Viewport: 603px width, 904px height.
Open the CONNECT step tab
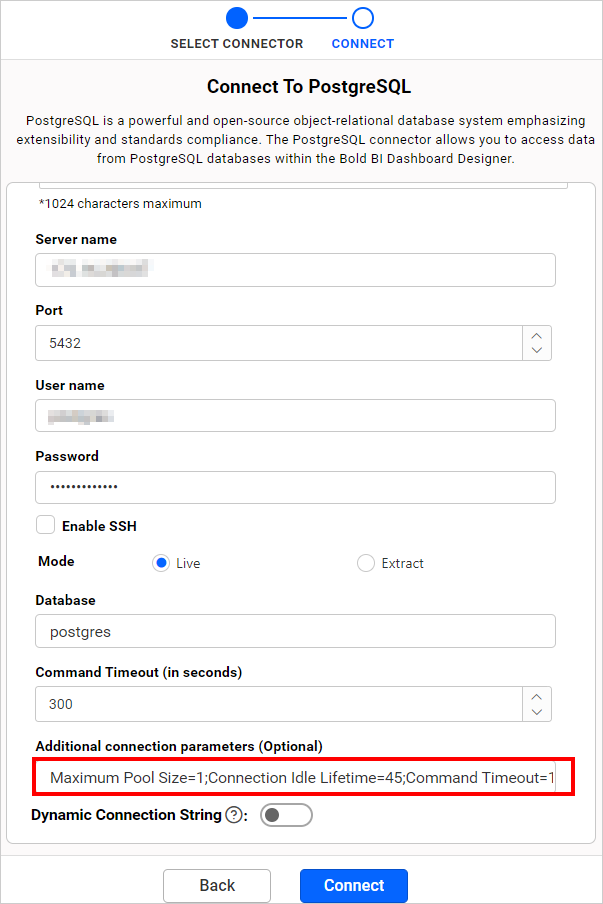[363, 44]
